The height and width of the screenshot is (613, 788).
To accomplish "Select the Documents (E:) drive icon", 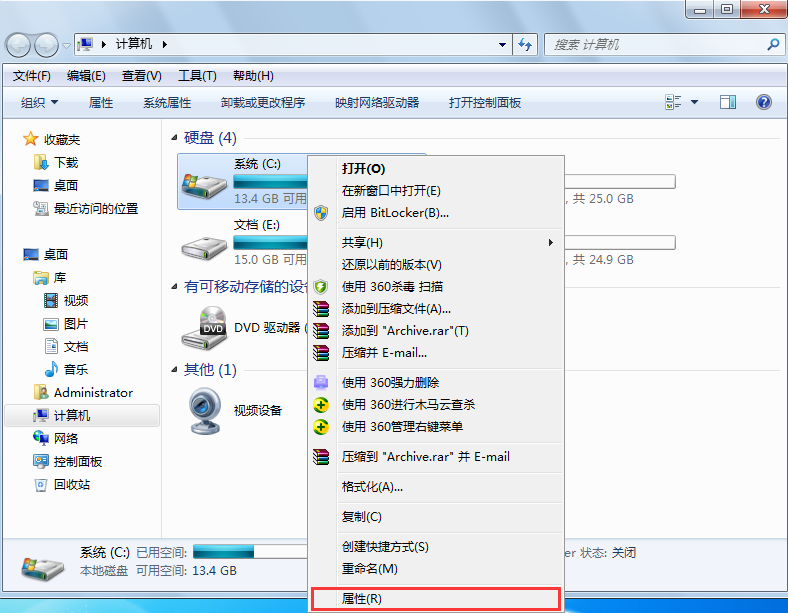I will click(202, 243).
